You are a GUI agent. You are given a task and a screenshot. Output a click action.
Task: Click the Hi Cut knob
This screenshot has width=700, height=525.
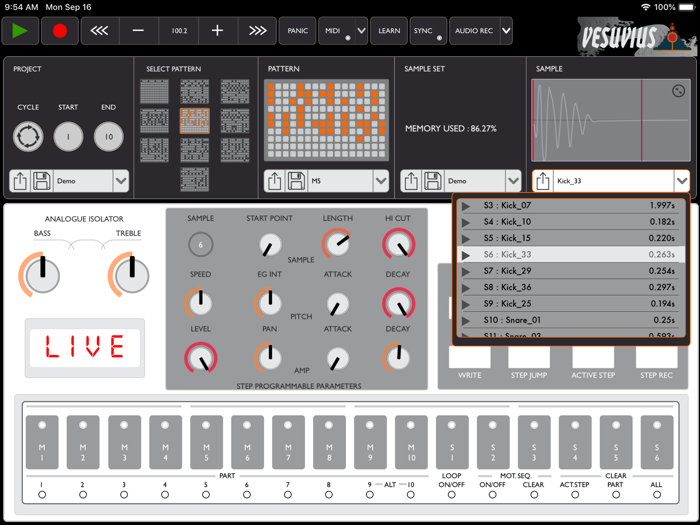398,244
